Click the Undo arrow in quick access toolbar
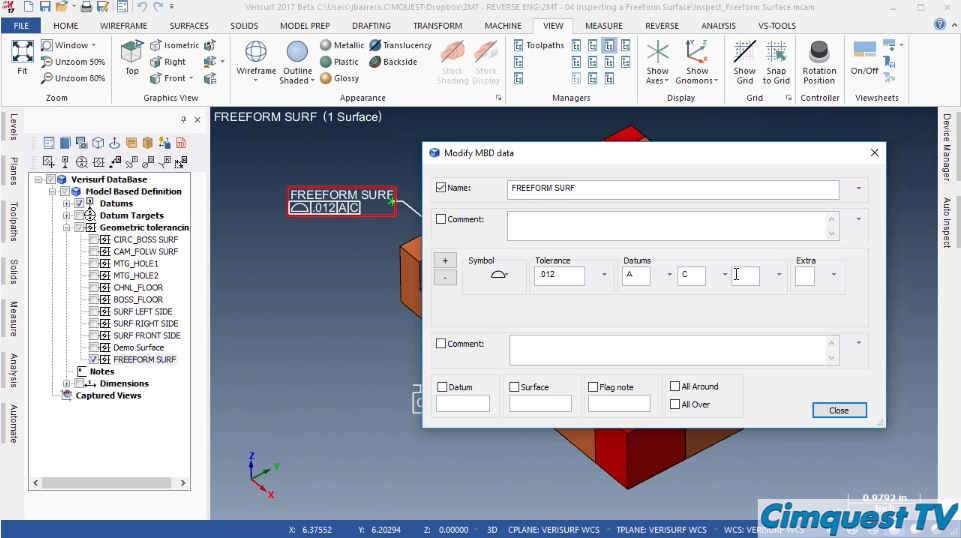 coord(142,7)
